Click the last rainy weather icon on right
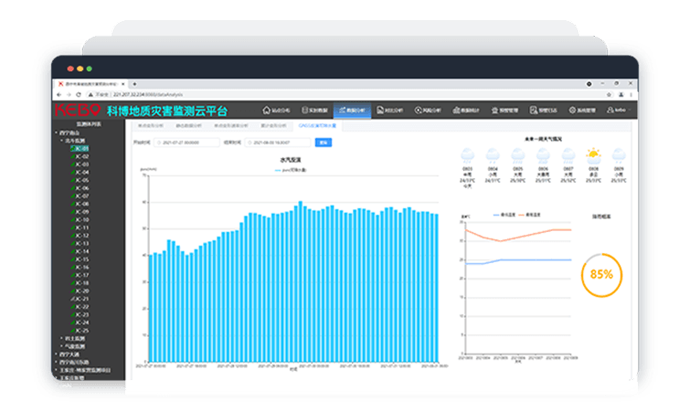 [x=618, y=156]
